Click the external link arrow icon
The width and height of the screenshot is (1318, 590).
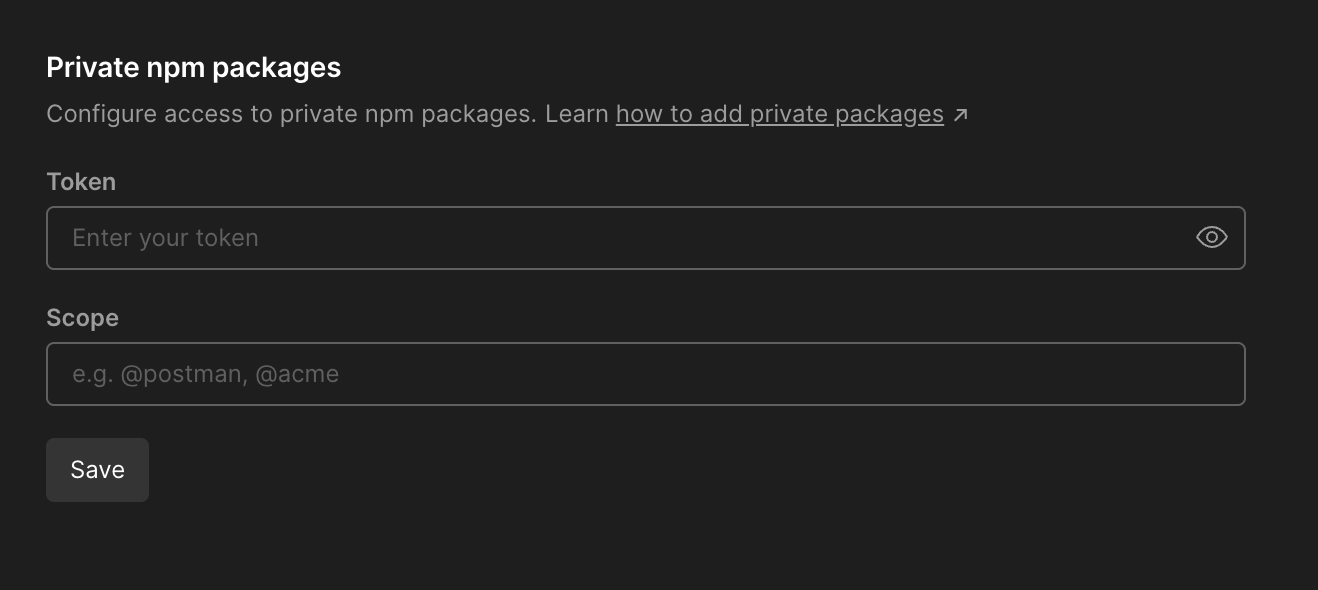[x=960, y=115]
